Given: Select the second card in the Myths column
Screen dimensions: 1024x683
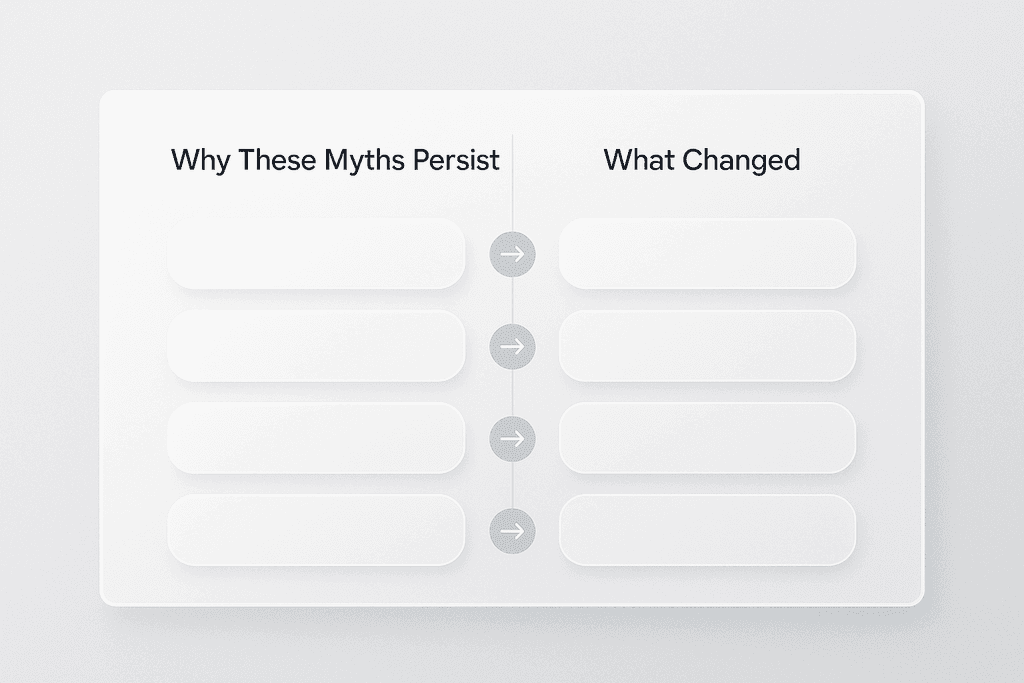Looking at the screenshot, I should 316,346.
